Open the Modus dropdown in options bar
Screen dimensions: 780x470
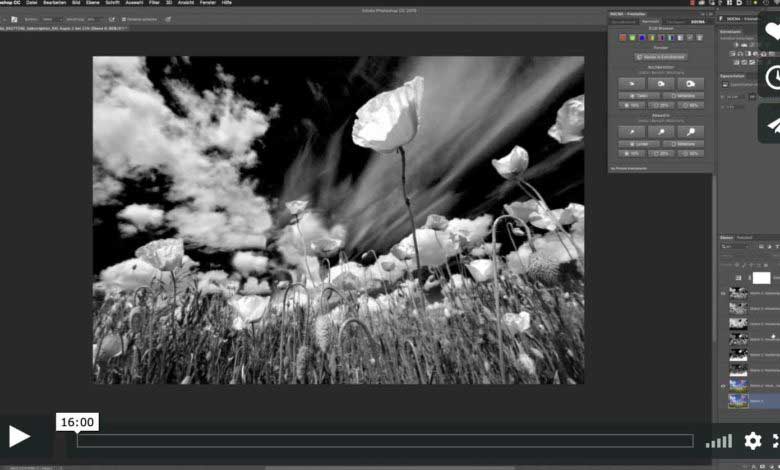pyautogui.click(x=51, y=19)
